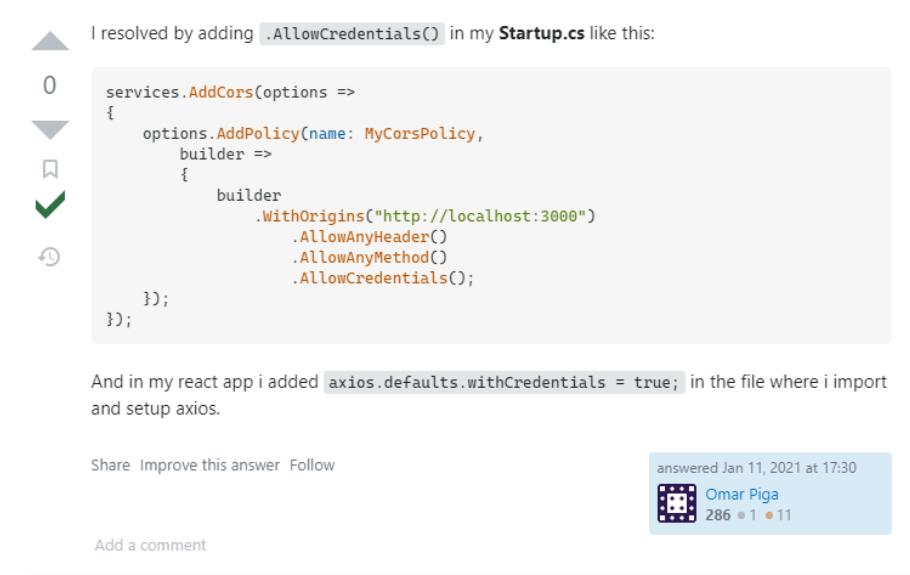Click the vote count number 0
Viewport: 910px width, 575px height.
point(50,86)
